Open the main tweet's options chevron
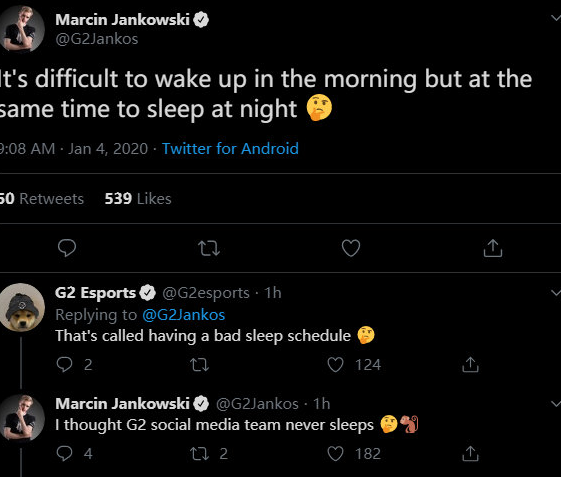The width and height of the screenshot is (561, 477). click(556, 18)
